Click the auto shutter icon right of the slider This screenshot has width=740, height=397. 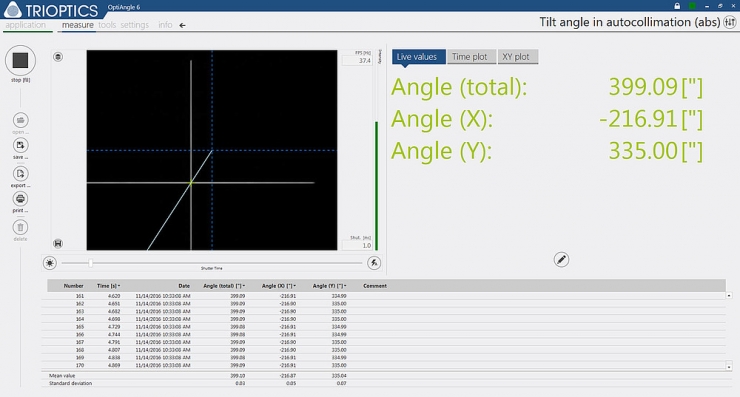pos(374,263)
